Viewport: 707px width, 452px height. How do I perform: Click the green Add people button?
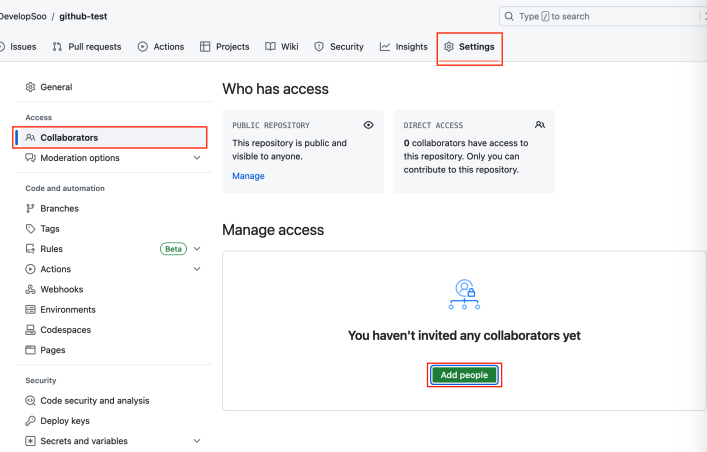coord(464,375)
